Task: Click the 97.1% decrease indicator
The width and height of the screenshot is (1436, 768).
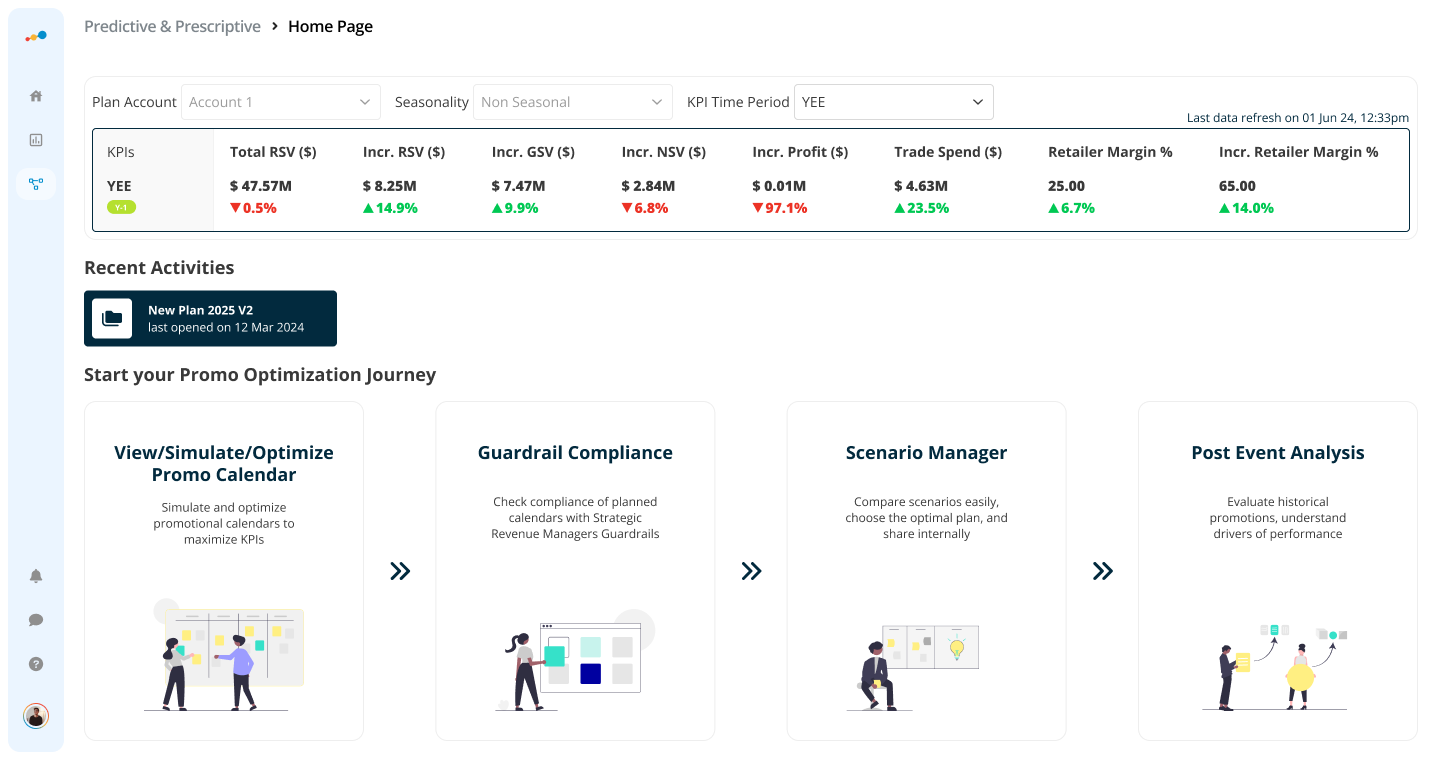Action: (781, 208)
